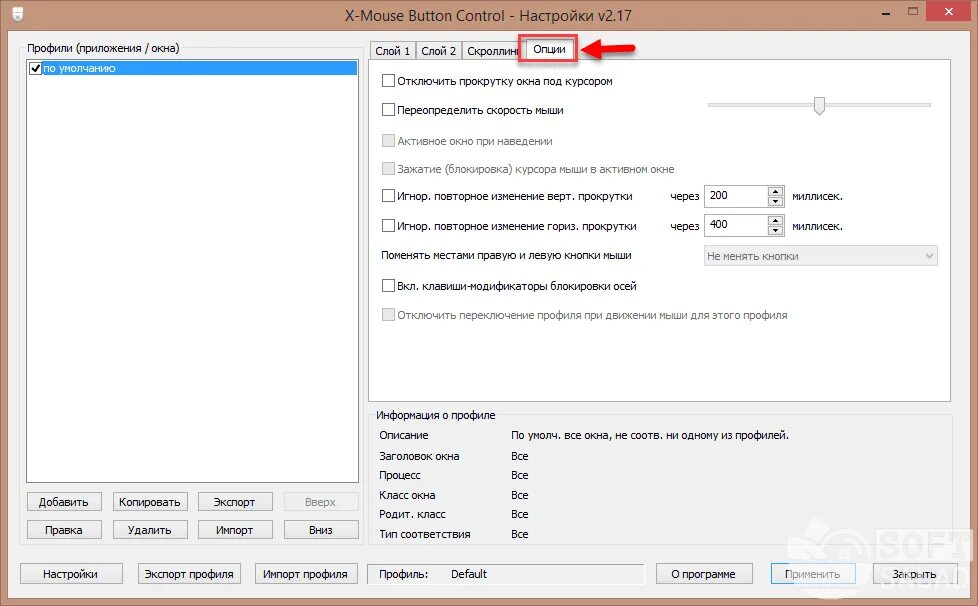Image resolution: width=978 pixels, height=606 pixels.
Task: Click the 'Импорт профиля' button
Action: (306, 574)
